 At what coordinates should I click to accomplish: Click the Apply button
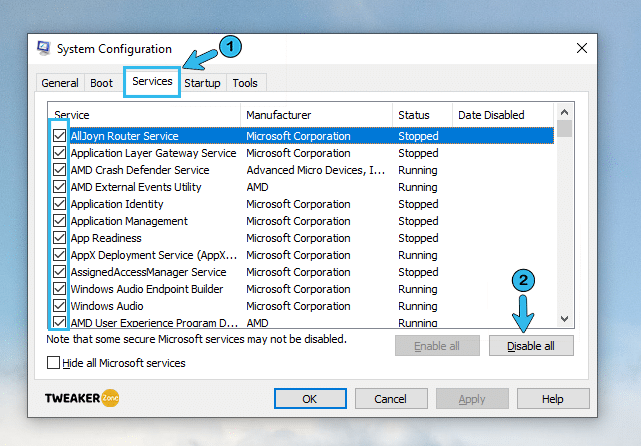472,399
